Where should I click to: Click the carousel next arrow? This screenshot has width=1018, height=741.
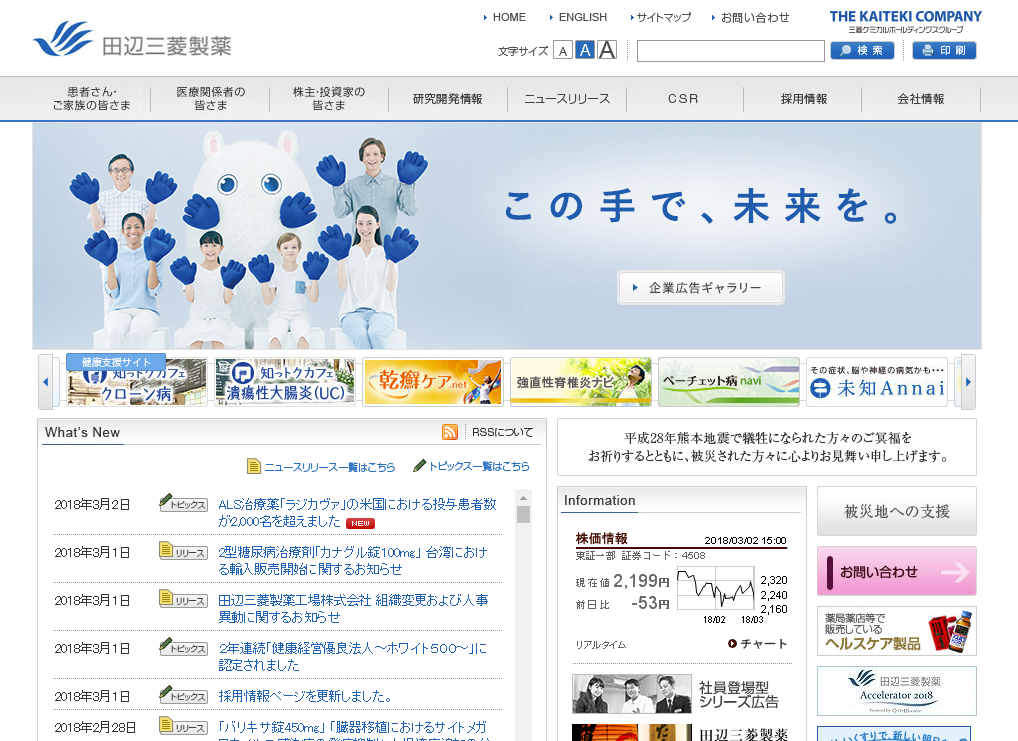(968, 382)
